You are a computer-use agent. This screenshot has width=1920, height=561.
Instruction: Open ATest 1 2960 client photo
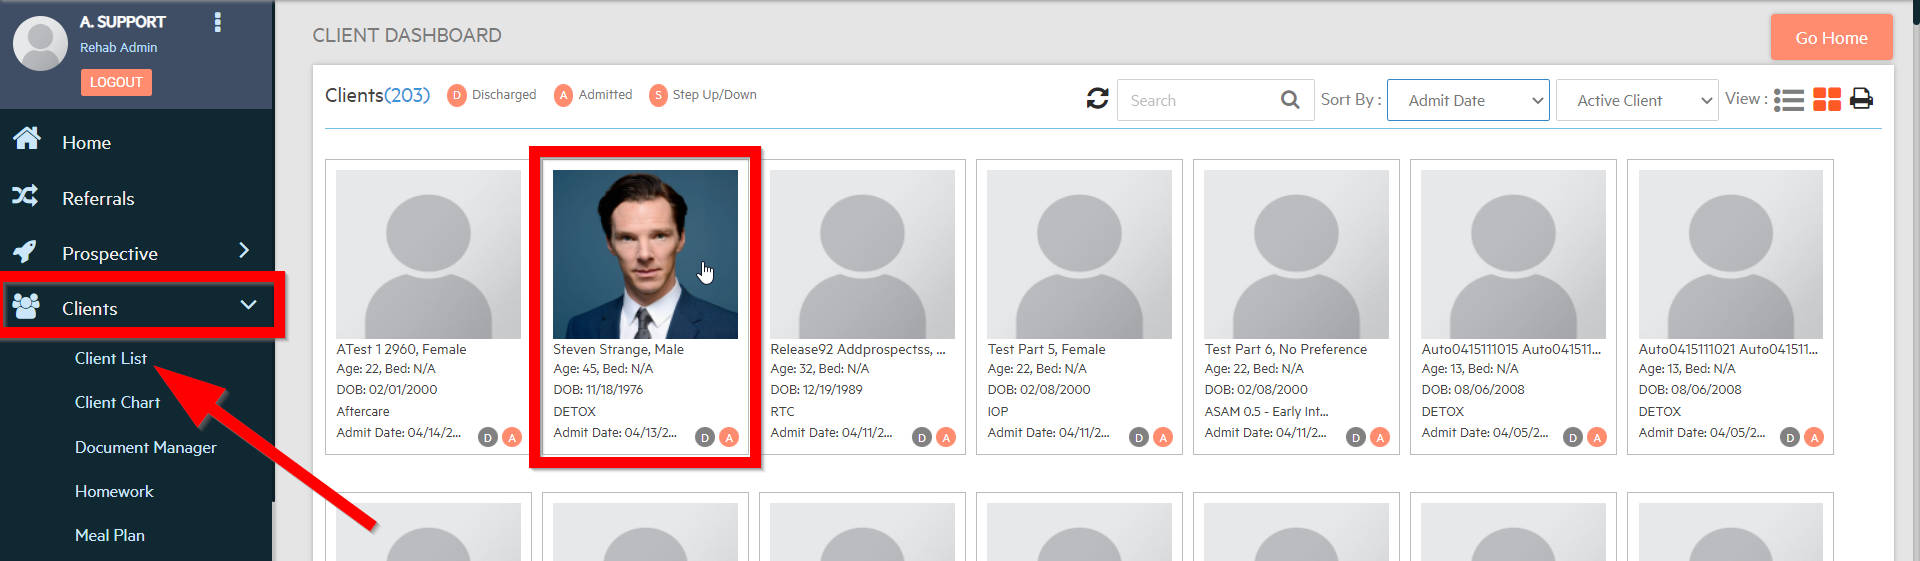pyautogui.click(x=428, y=254)
